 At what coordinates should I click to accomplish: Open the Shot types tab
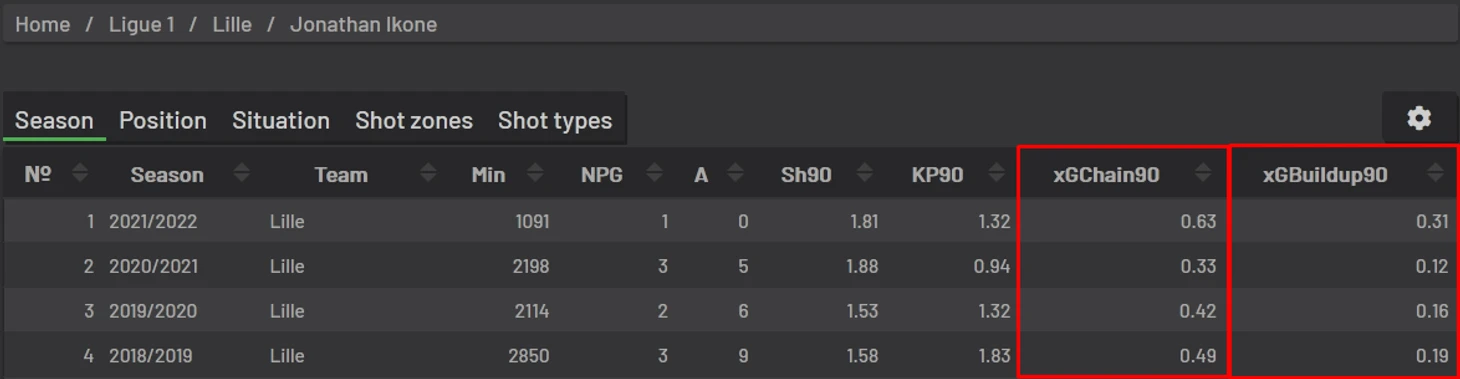point(555,120)
